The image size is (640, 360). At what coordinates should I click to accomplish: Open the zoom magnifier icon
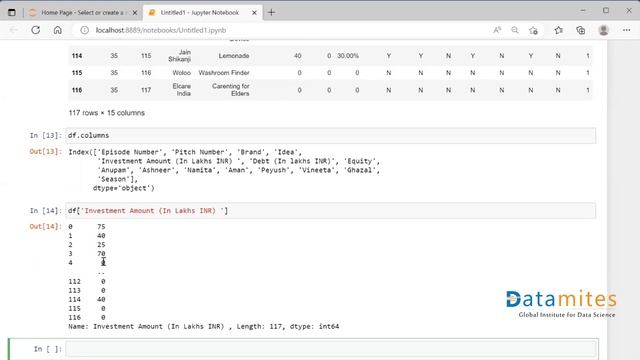515,30
